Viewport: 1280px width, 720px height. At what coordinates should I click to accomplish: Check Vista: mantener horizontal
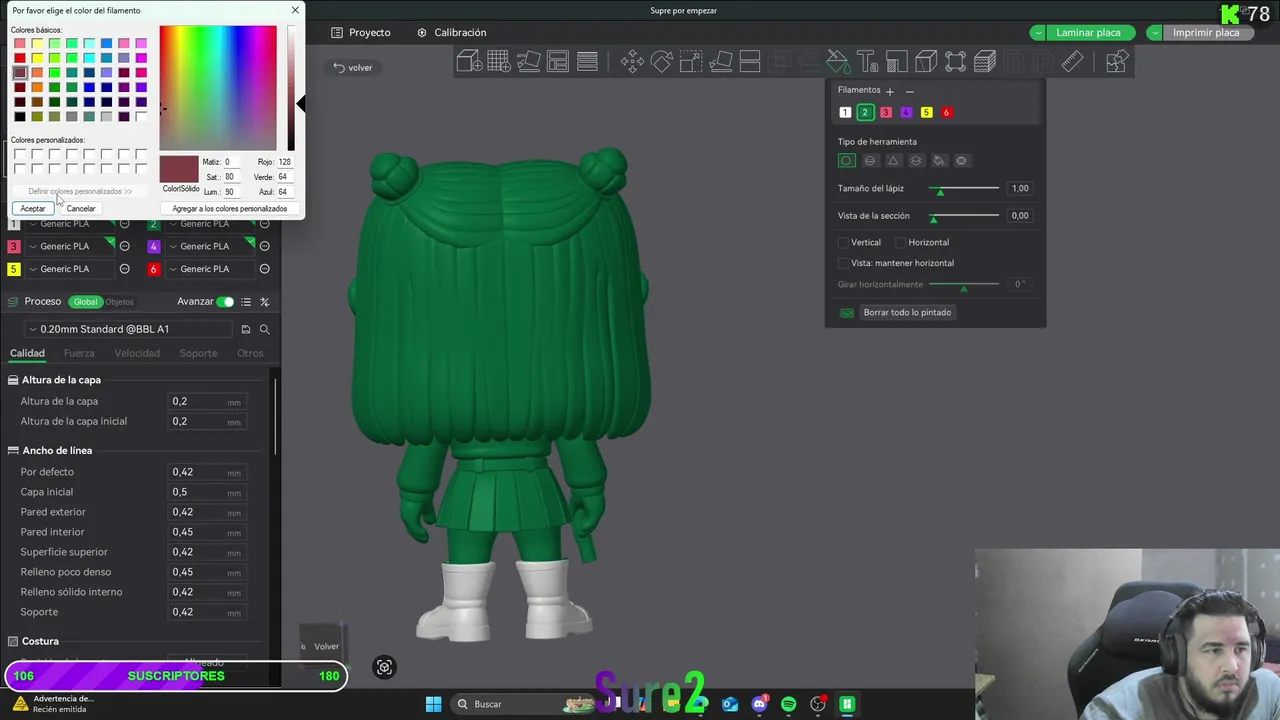[844, 263]
